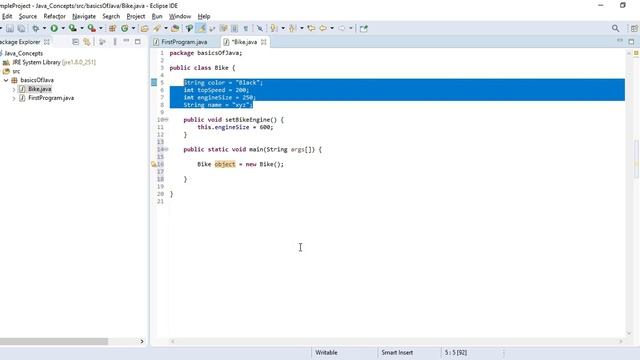This screenshot has width=640, height=360.
Task: Open the Debug dropdown arrow
Action: click(44, 28)
